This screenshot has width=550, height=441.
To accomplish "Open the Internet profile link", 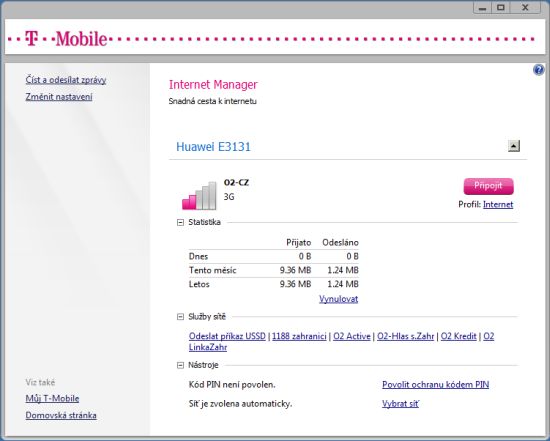I will pyautogui.click(x=498, y=205).
